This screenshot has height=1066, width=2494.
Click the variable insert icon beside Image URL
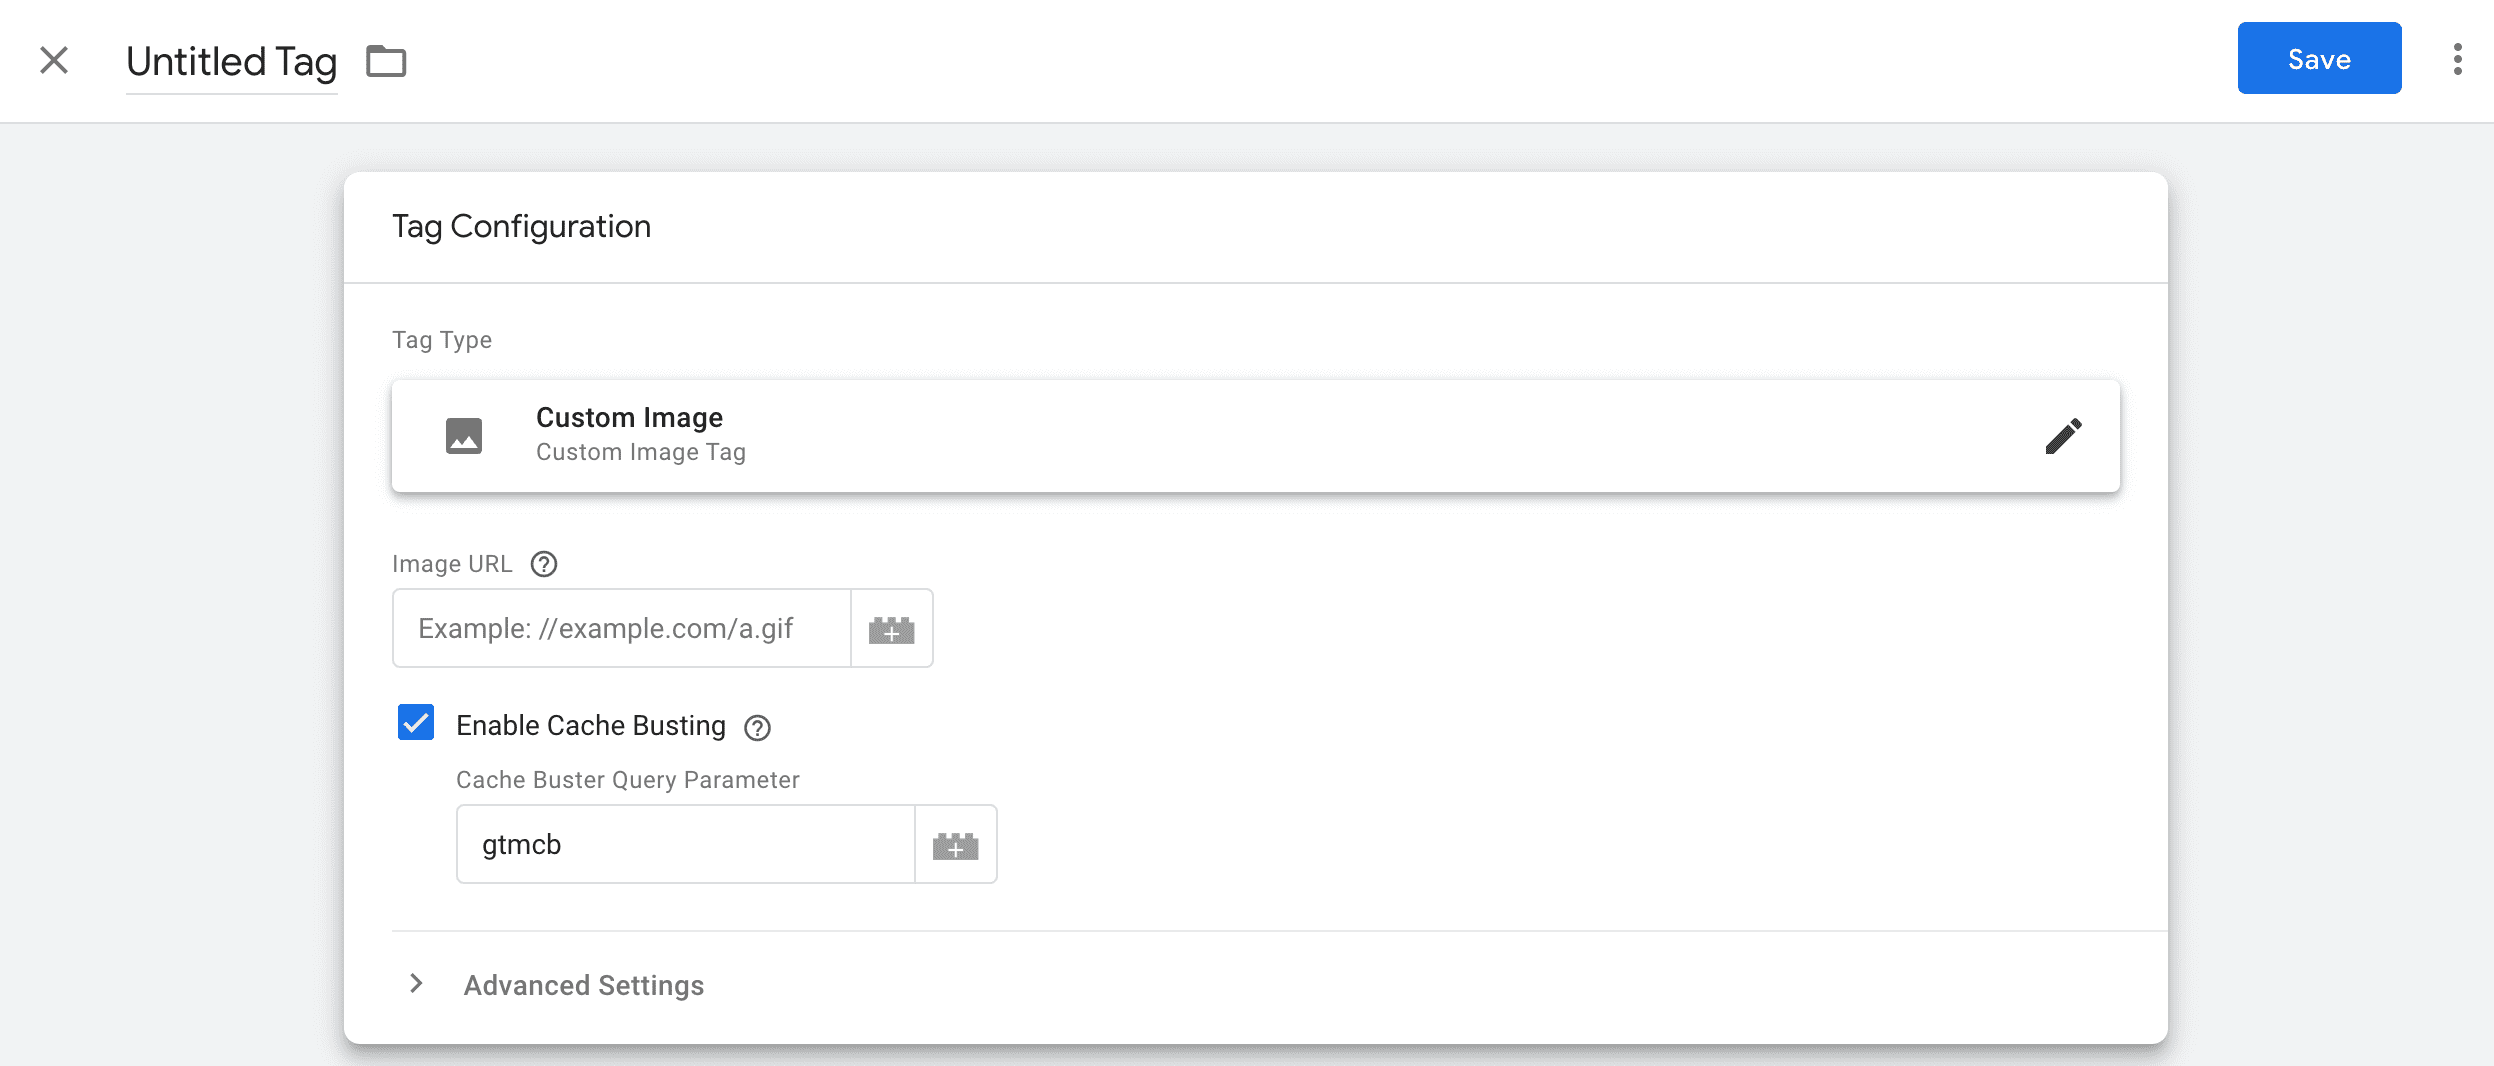pos(891,628)
